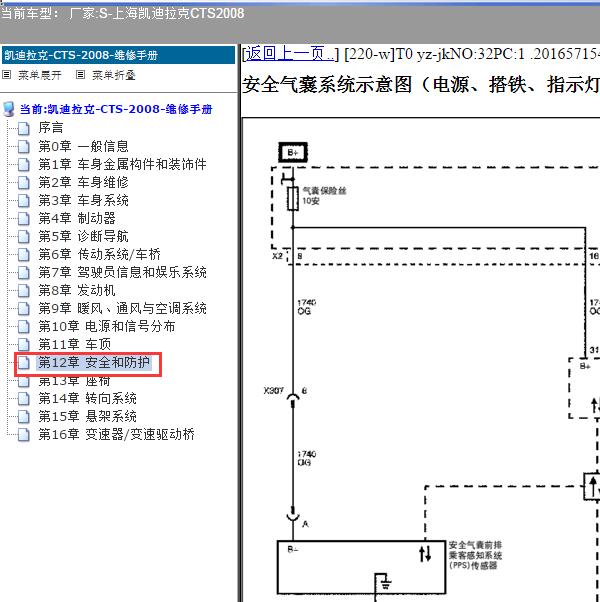Open 第1章 车身金属构件和装饰件
600x602 pixels.
point(122,164)
